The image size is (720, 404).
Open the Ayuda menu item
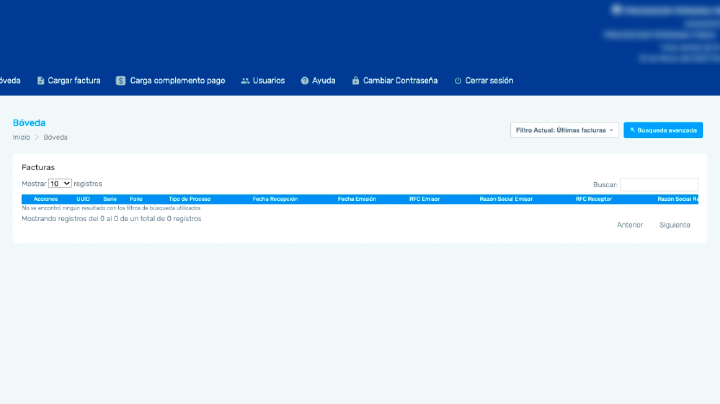(x=318, y=81)
